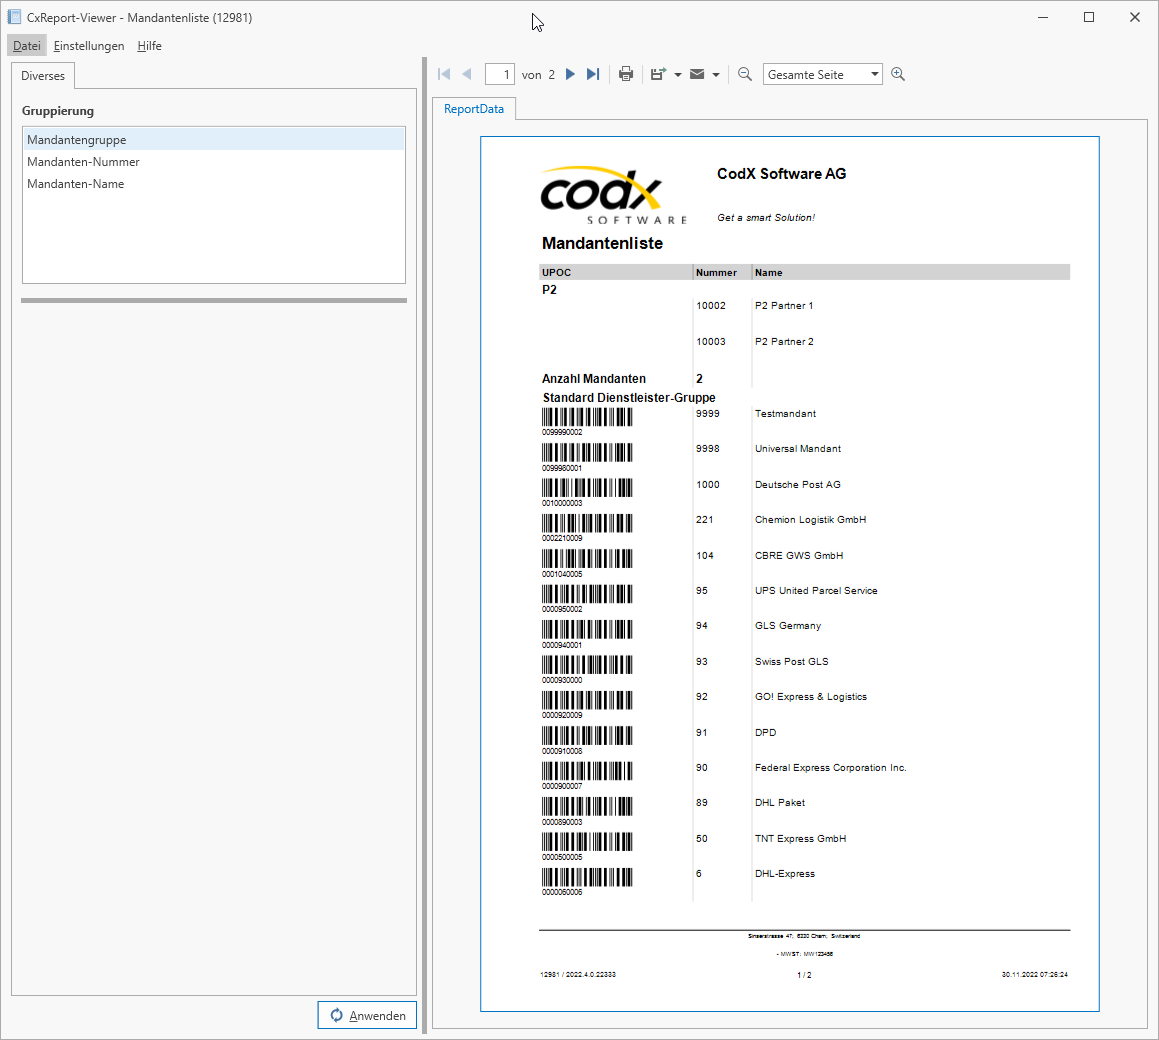This screenshot has width=1159, height=1040.
Task: Go to next page of report
Action: pos(570,74)
